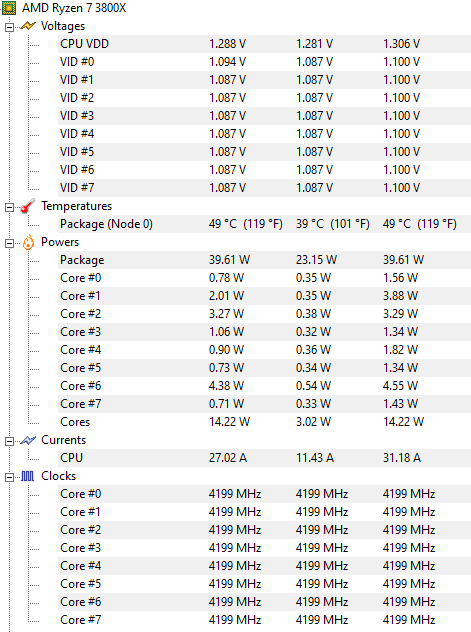Click the CPU maximum current 31.18 A

(402, 458)
